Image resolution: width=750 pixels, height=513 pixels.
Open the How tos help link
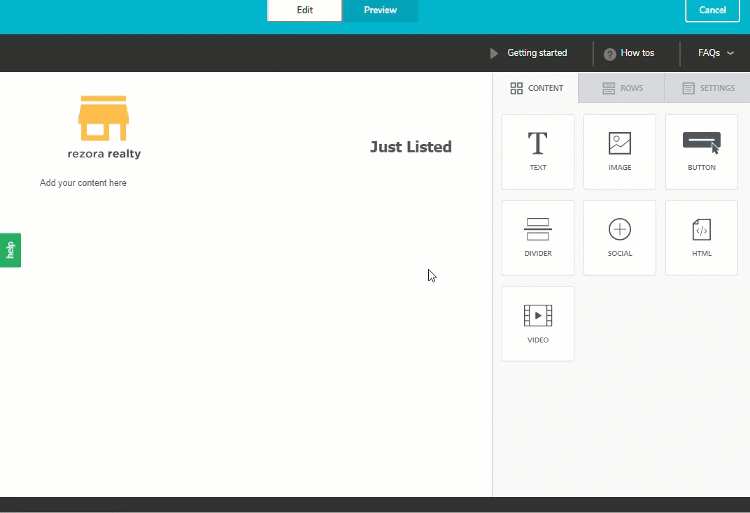pyautogui.click(x=629, y=53)
